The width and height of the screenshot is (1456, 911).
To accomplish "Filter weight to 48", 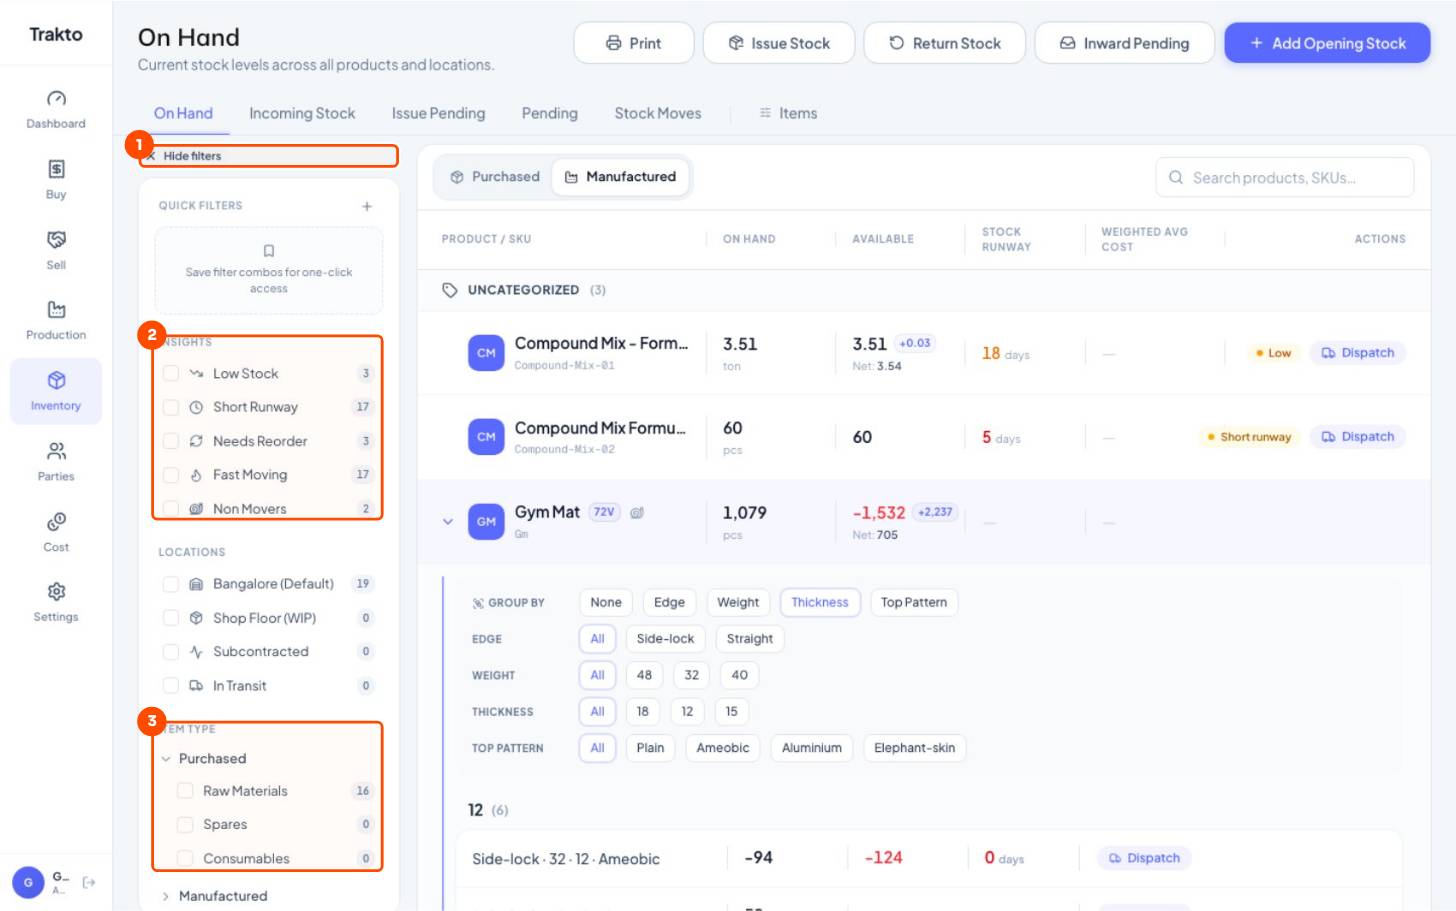I will pyautogui.click(x=644, y=675).
